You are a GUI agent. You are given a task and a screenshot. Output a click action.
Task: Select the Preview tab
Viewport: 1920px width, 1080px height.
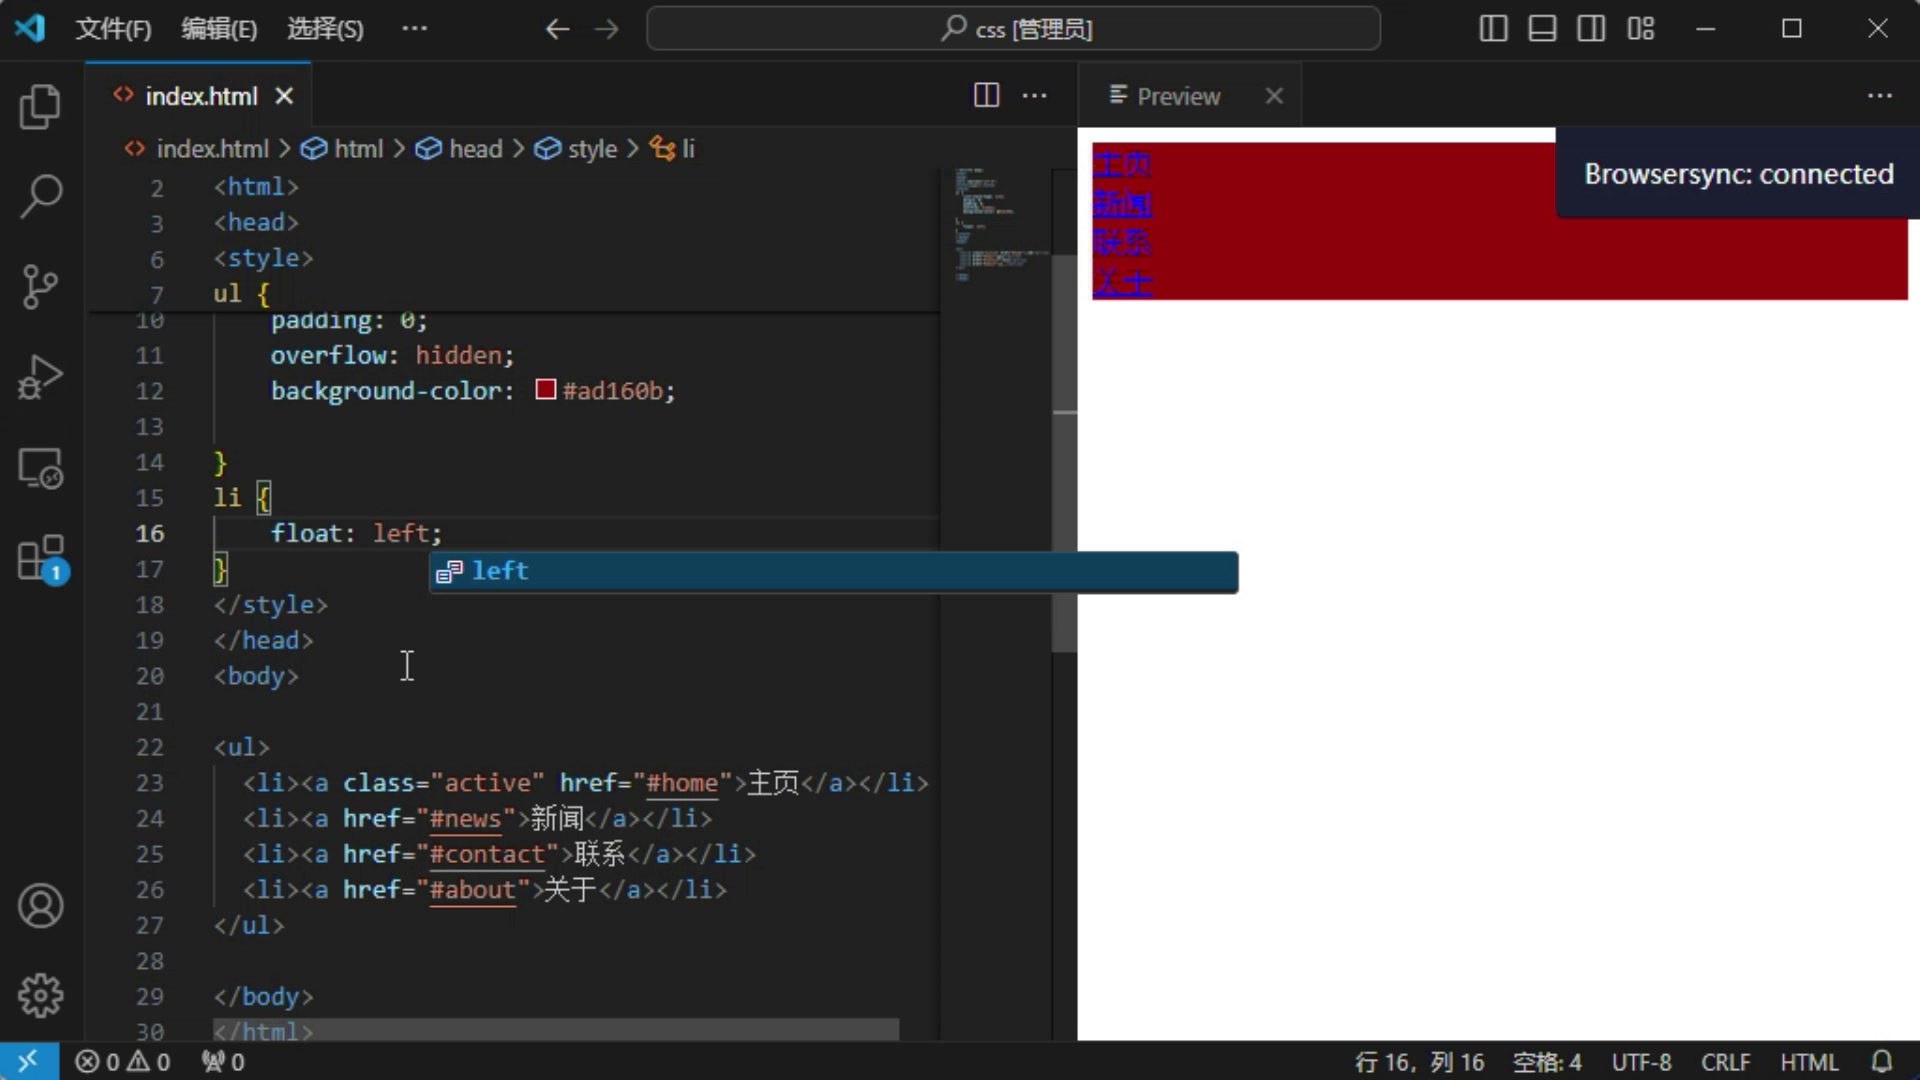1188,96
